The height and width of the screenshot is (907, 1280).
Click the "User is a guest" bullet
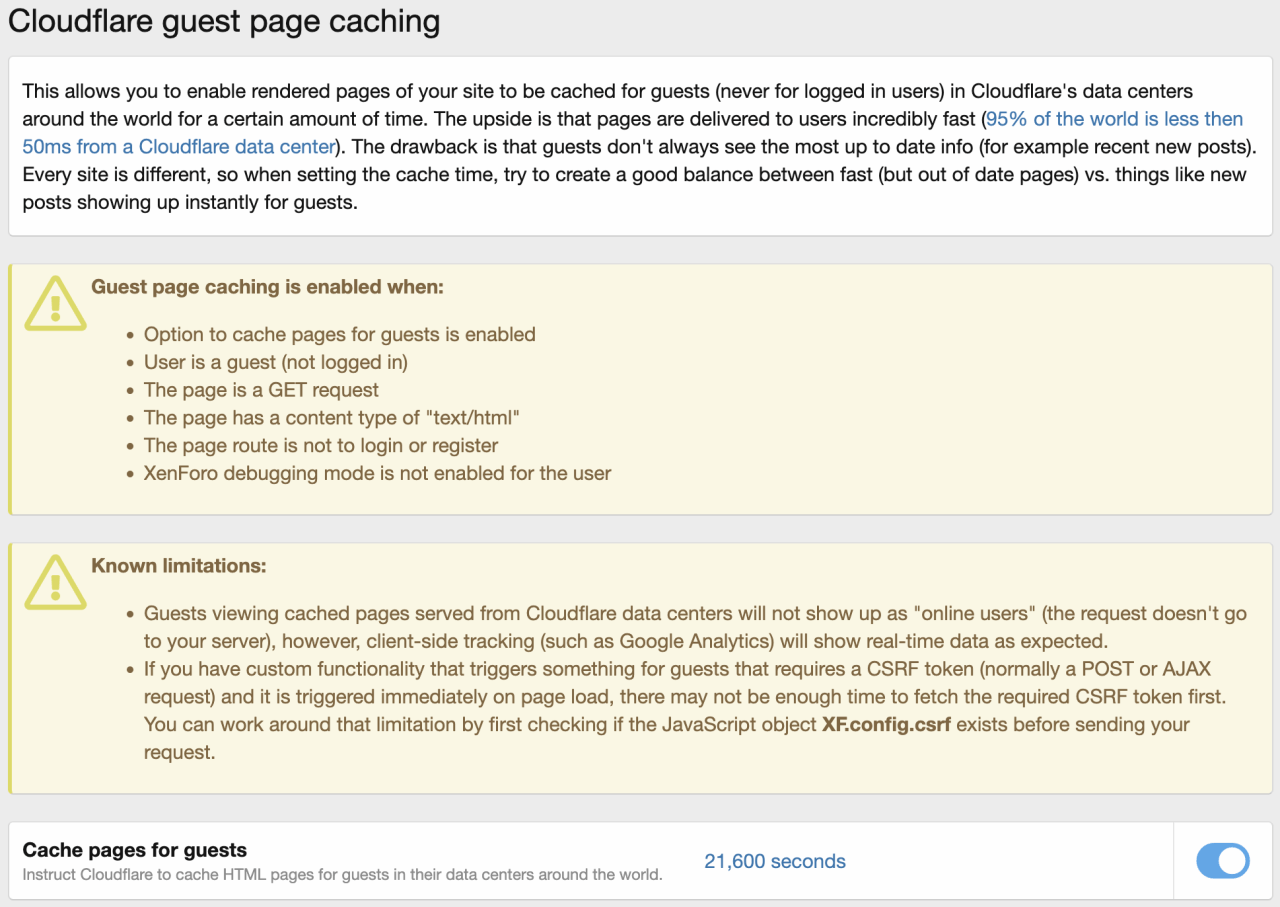coord(276,362)
